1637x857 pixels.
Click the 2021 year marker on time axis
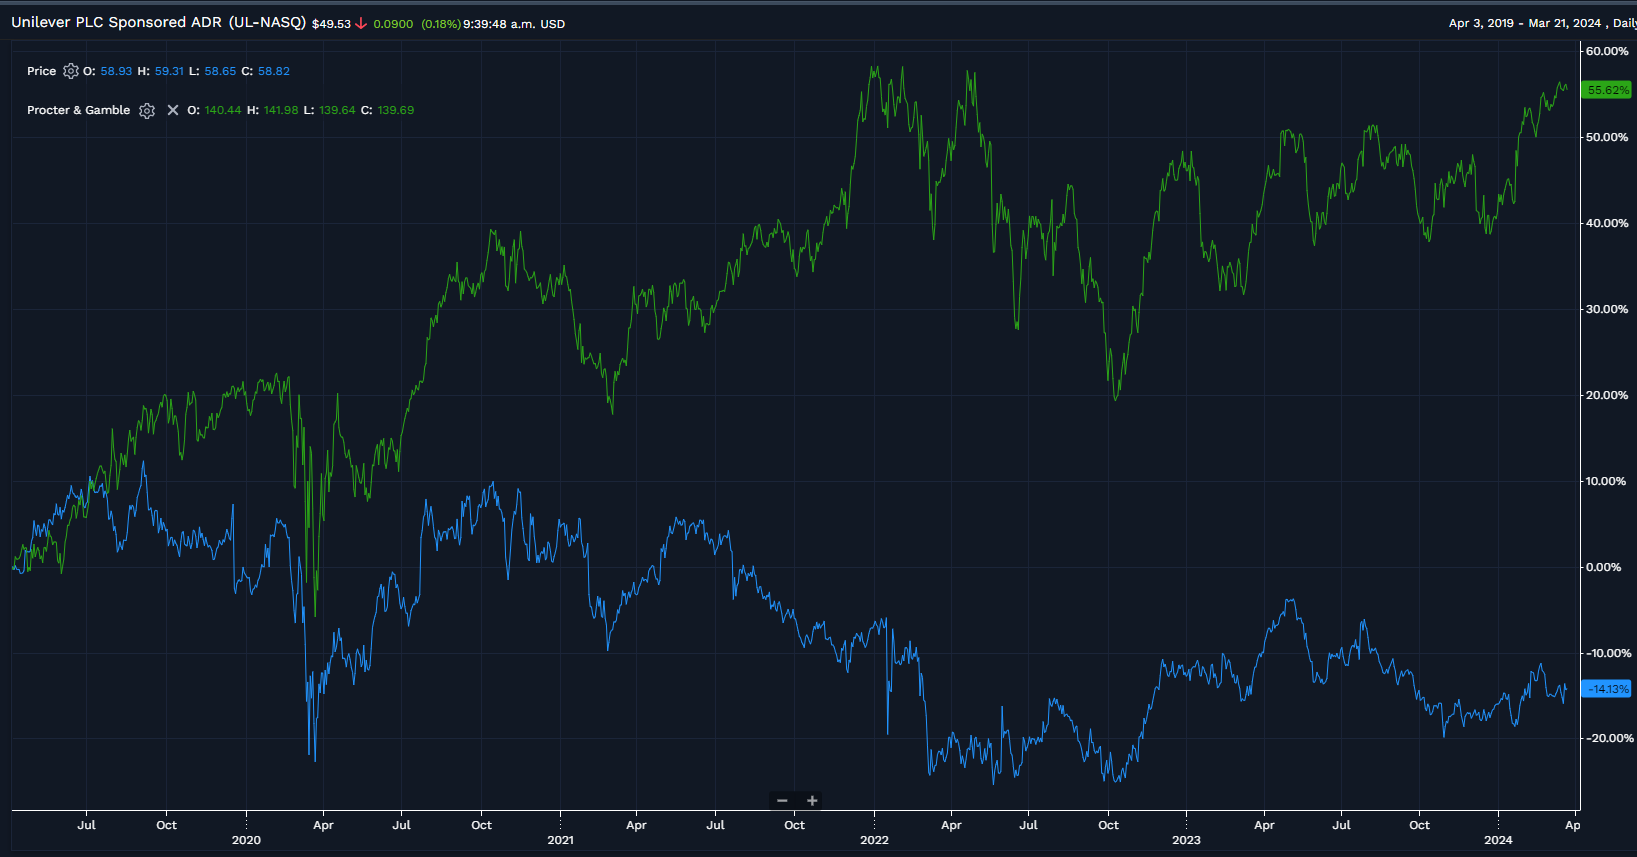coord(560,840)
